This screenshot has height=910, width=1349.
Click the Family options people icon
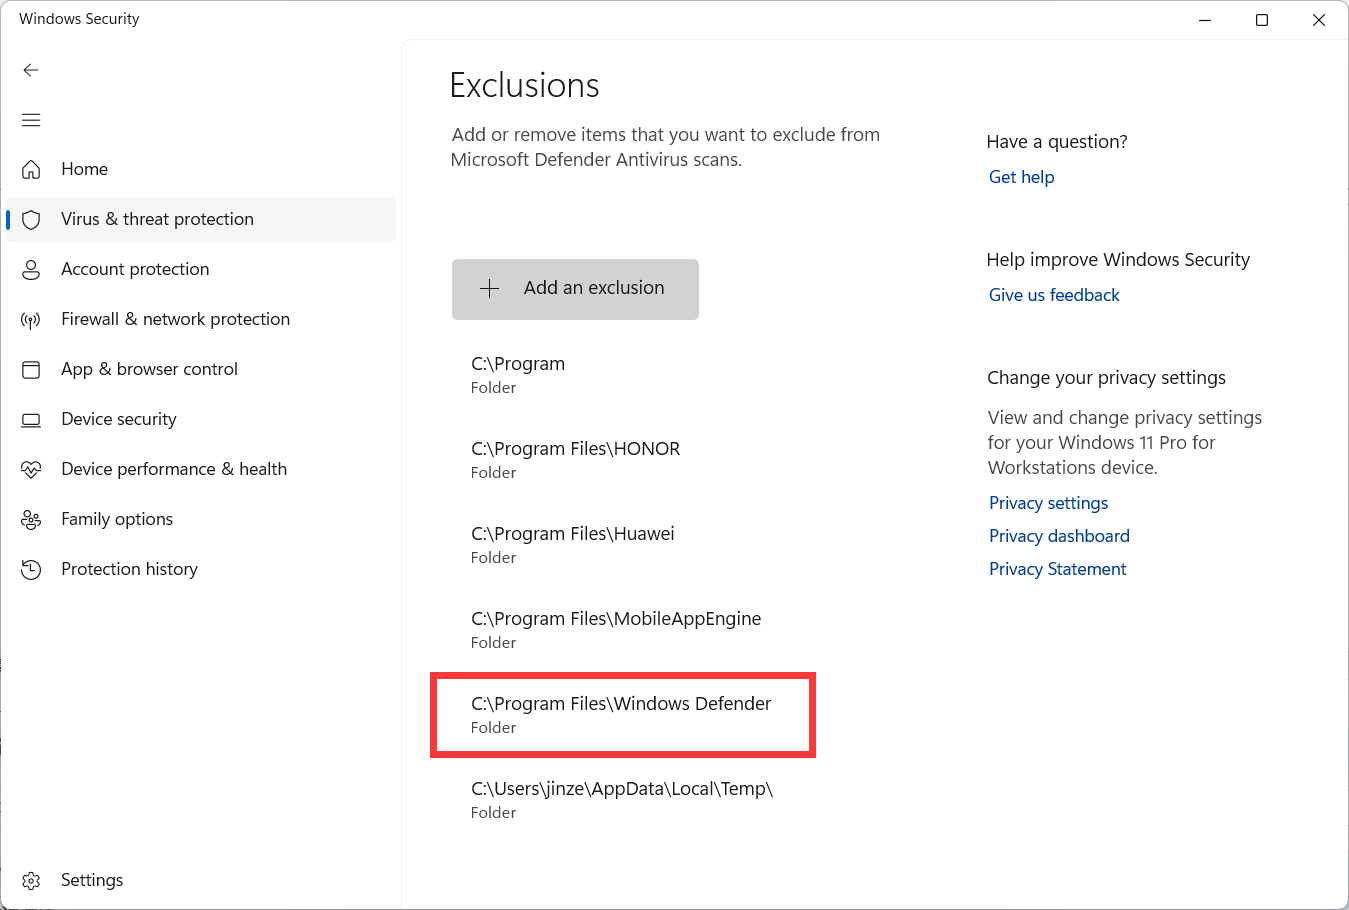tap(31, 520)
